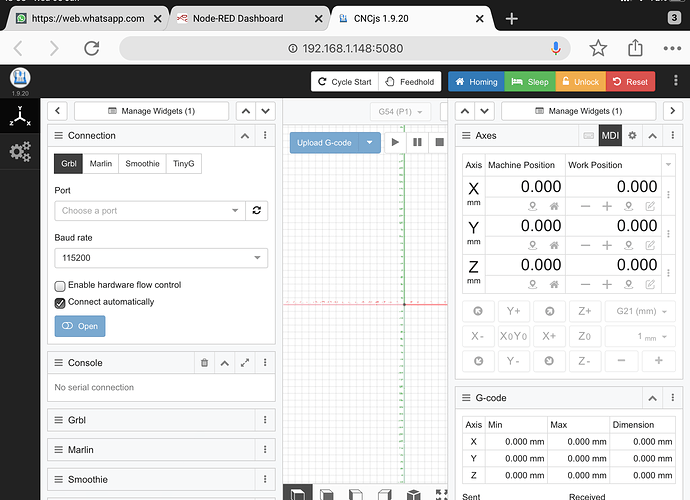
Task: Increase Z axis work position with plus
Action: pyautogui.click(x=607, y=284)
